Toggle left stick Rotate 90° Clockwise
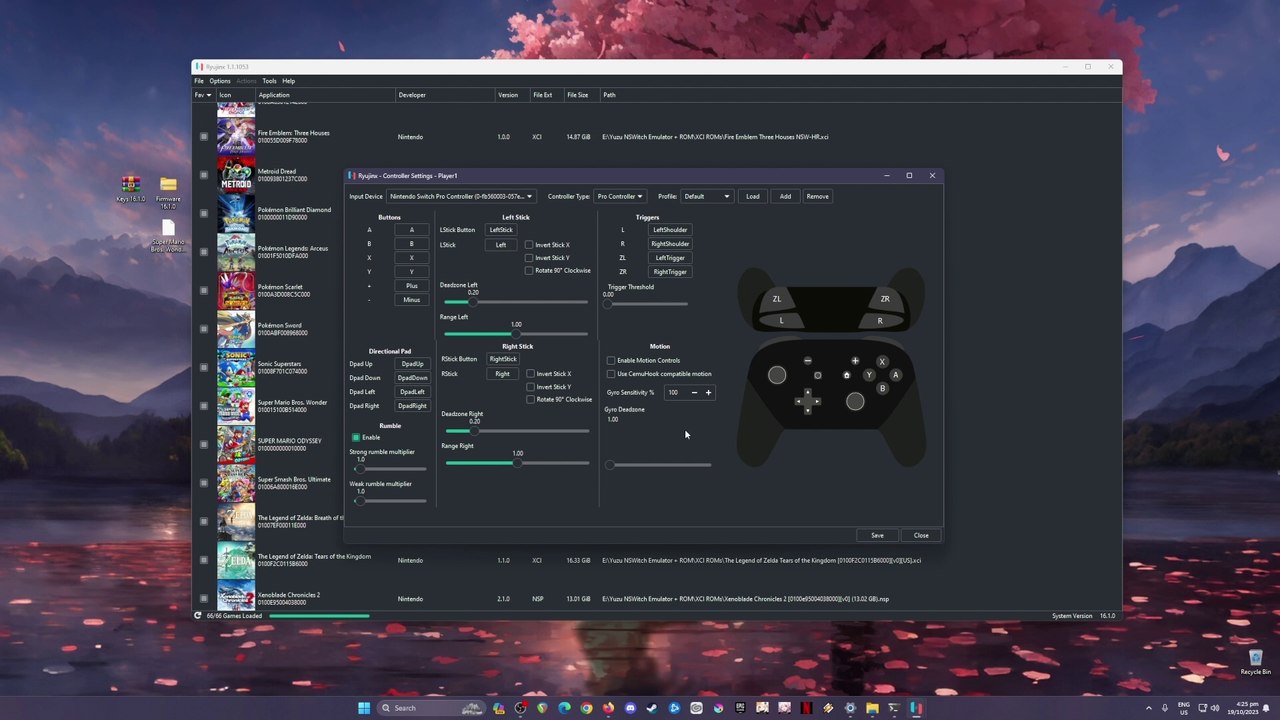The image size is (1280, 720). pyautogui.click(x=529, y=271)
